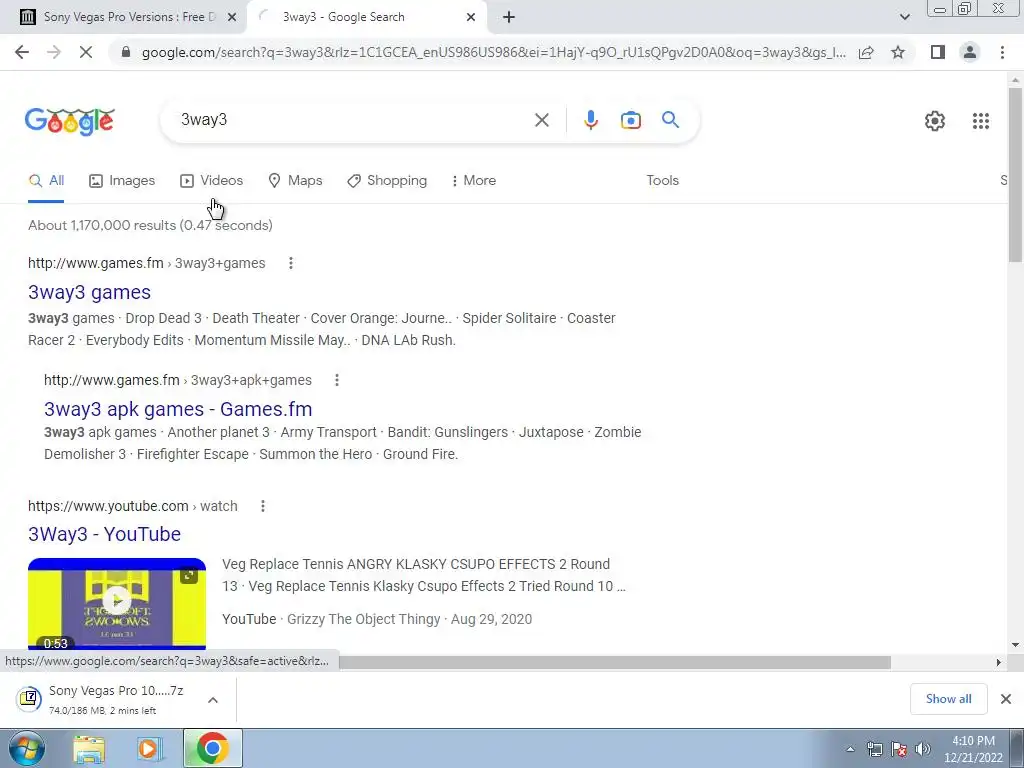The image size is (1024, 768).
Task: Open options for 3way3+apk+games result
Action: click(x=336, y=380)
